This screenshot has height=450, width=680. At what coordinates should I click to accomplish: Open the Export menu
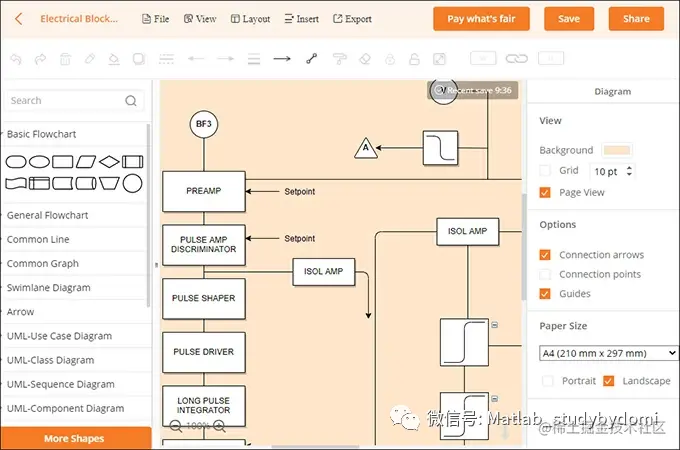coord(352,19)
